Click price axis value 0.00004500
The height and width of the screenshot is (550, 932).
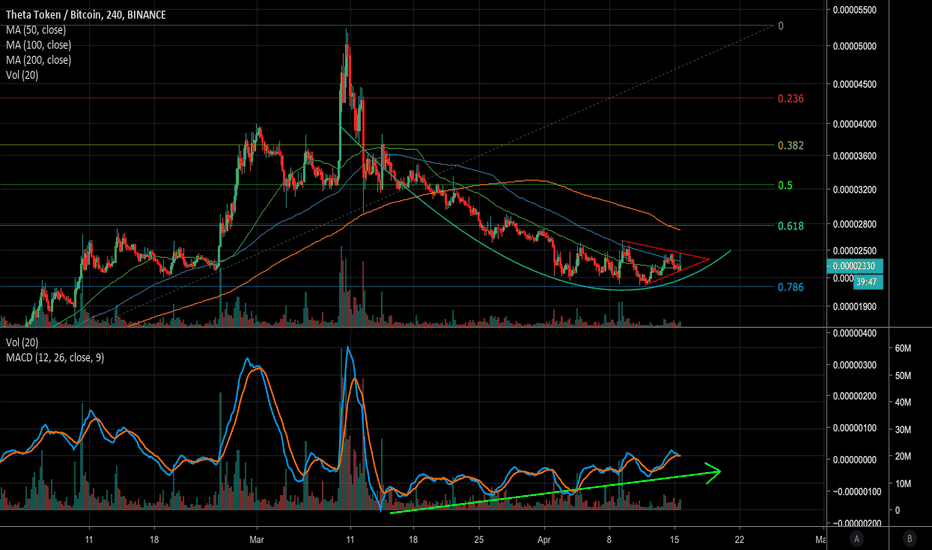pos(854,84)
